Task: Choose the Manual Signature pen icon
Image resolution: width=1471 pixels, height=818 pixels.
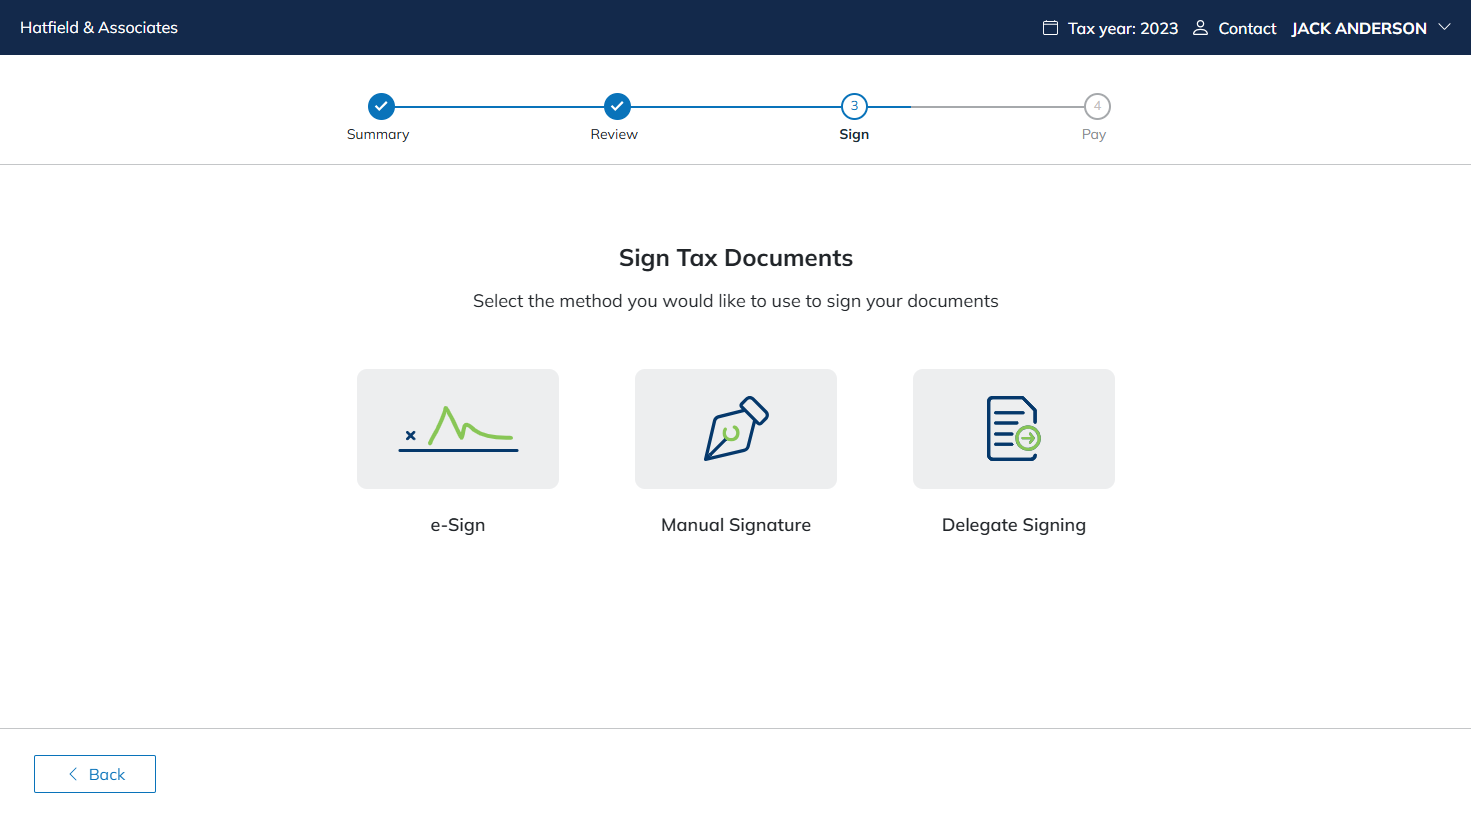Action: (x=736, y=429)
